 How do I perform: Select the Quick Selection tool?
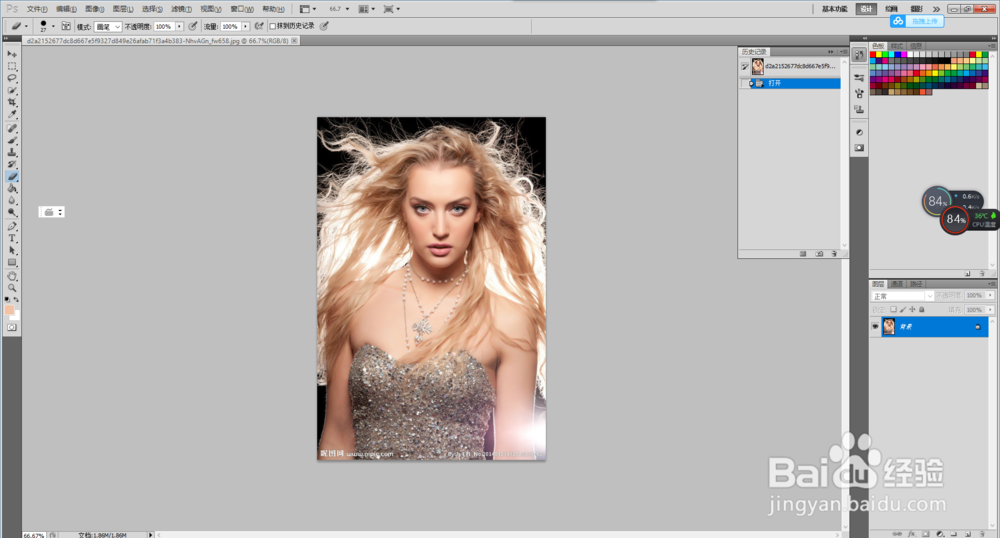(x=11, y=91)
